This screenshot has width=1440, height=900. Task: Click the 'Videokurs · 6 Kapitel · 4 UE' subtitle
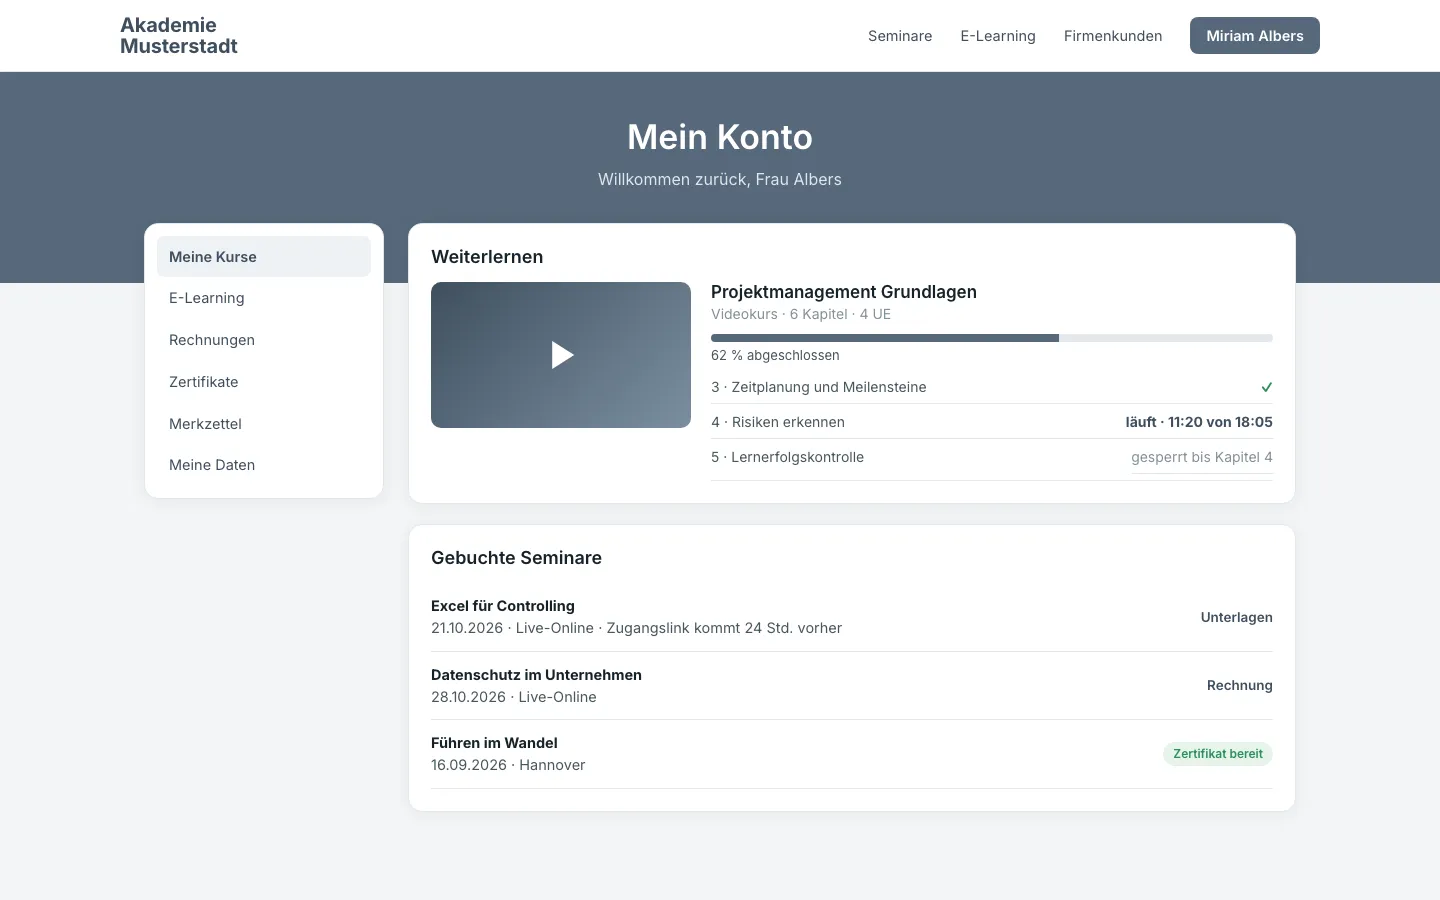coord(801,314)
